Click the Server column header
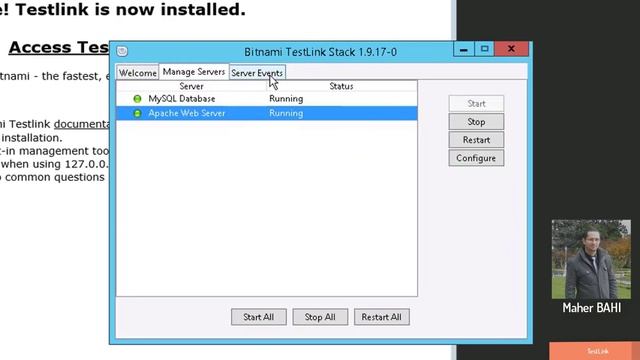640x360 pixels. (191, 86)
